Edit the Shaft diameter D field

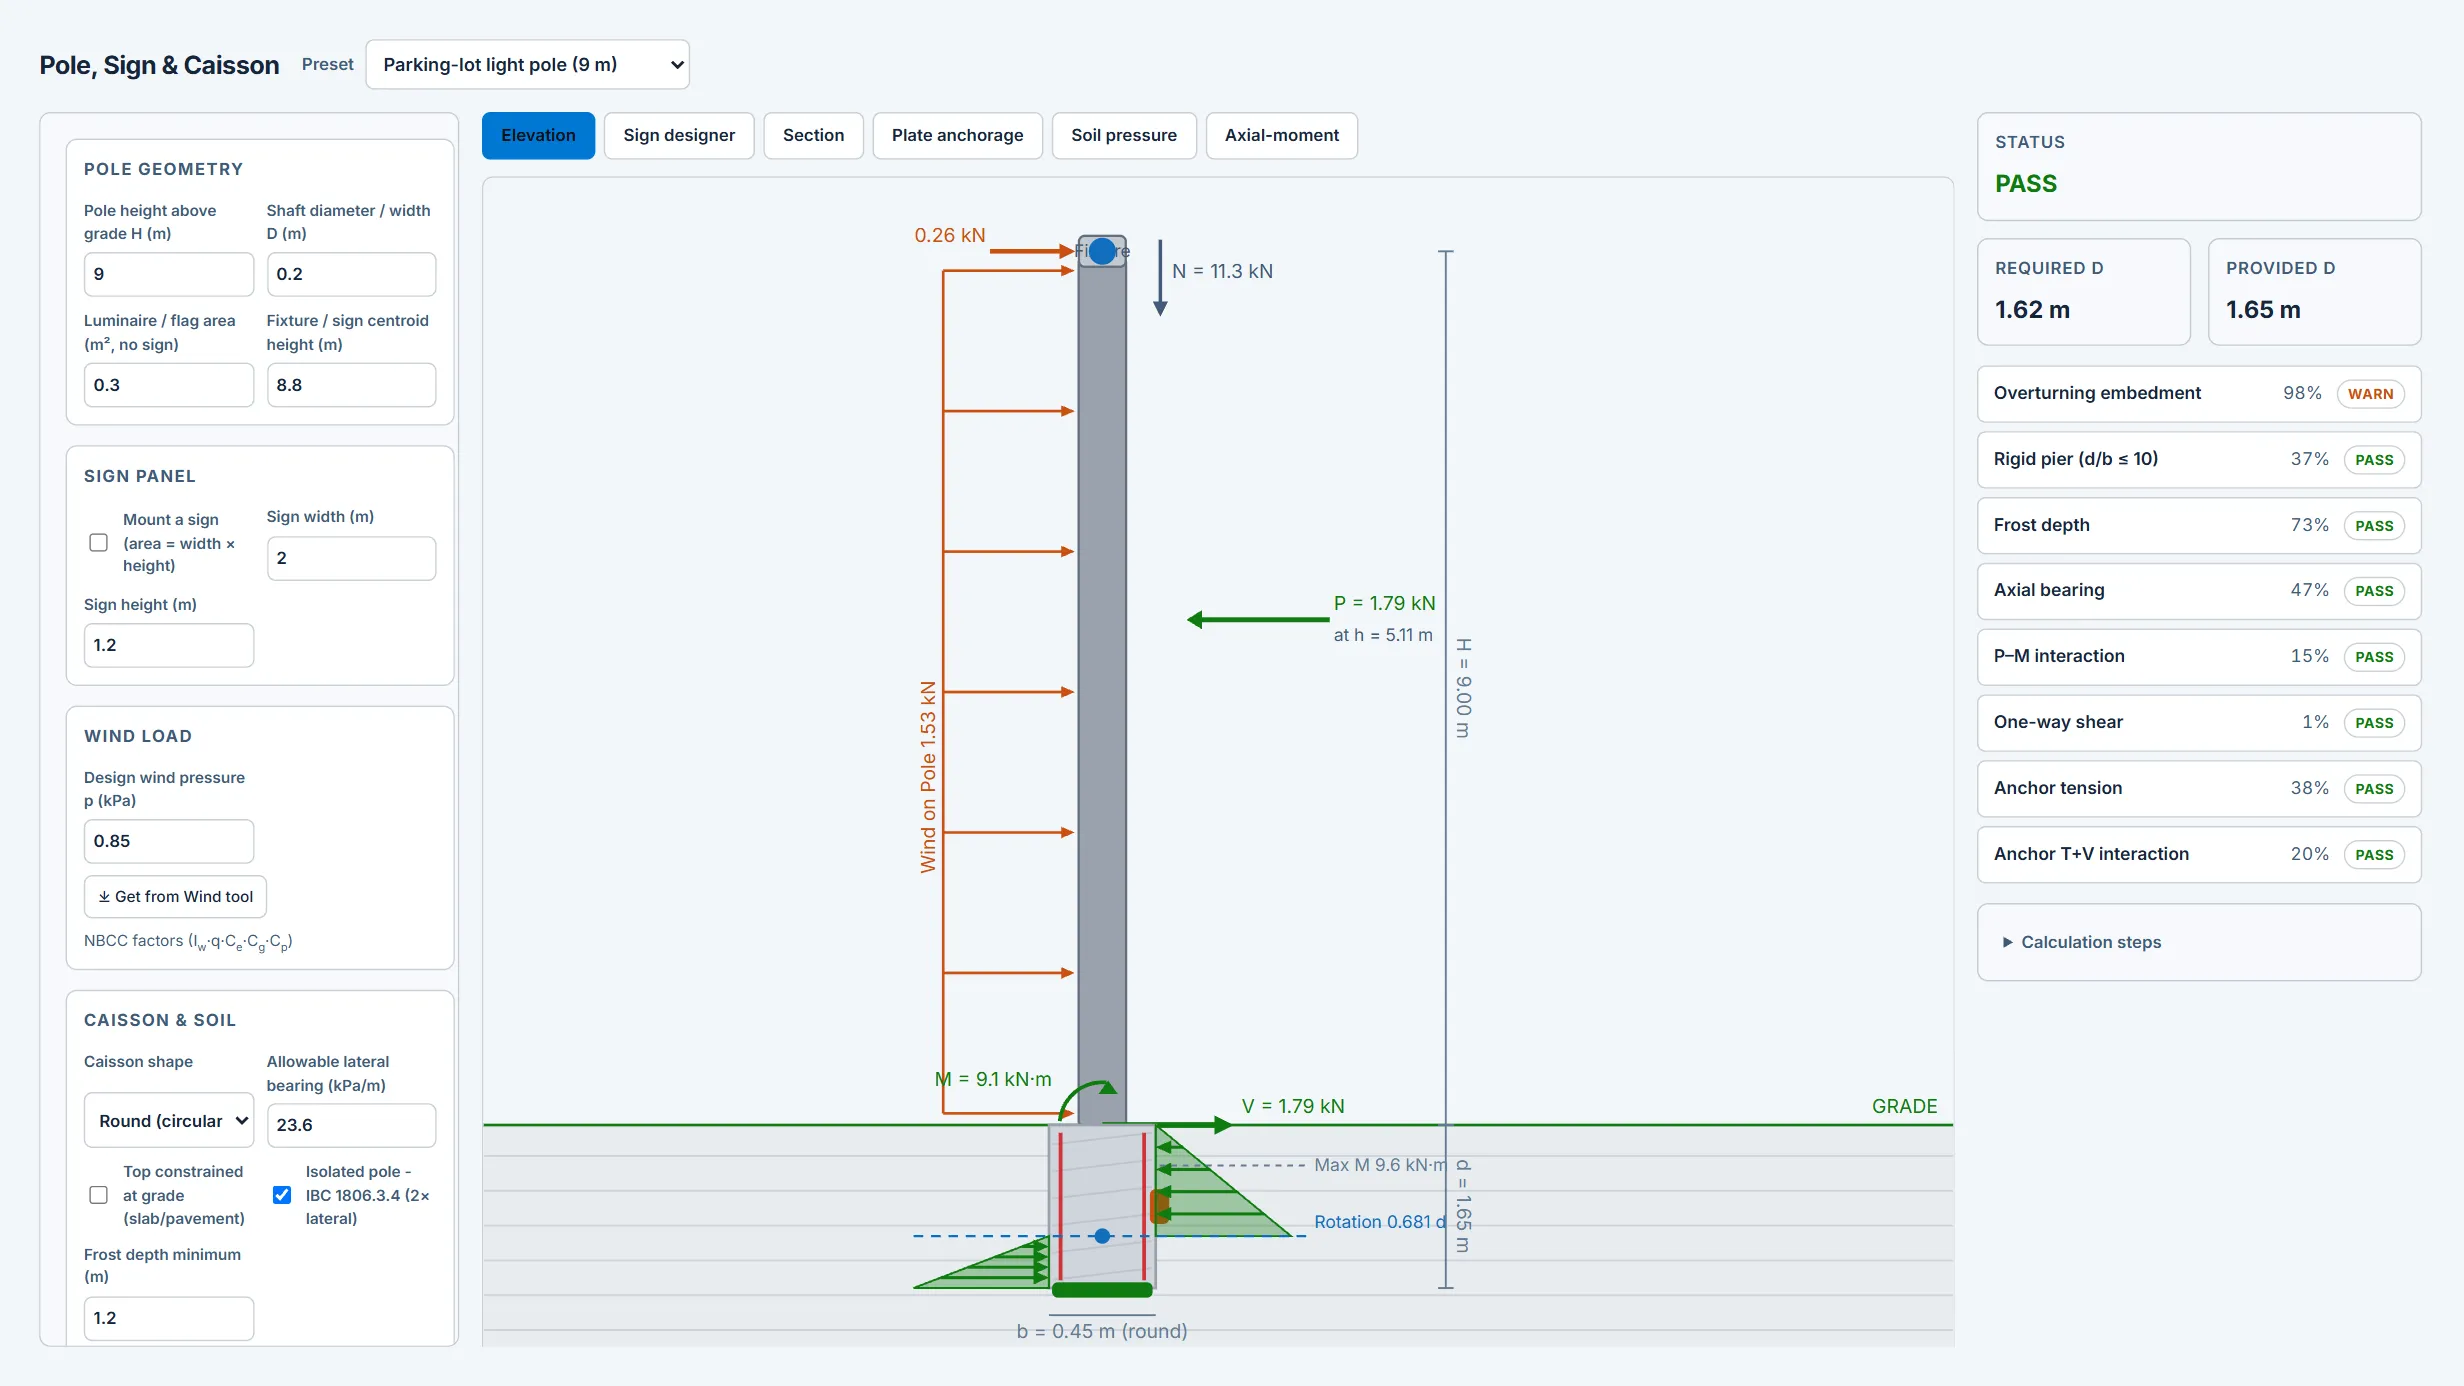[x=351, y=274]
